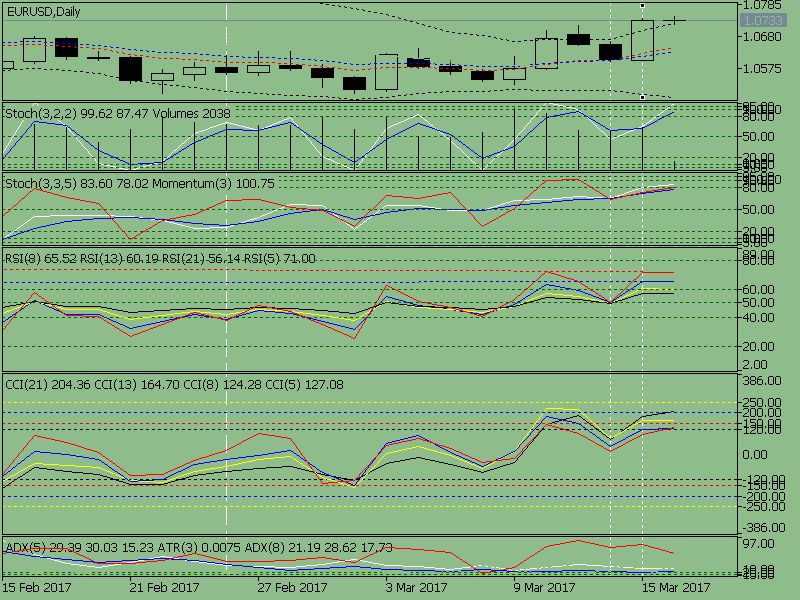Click the 21 Feb 2017 date label

(164, 588)
